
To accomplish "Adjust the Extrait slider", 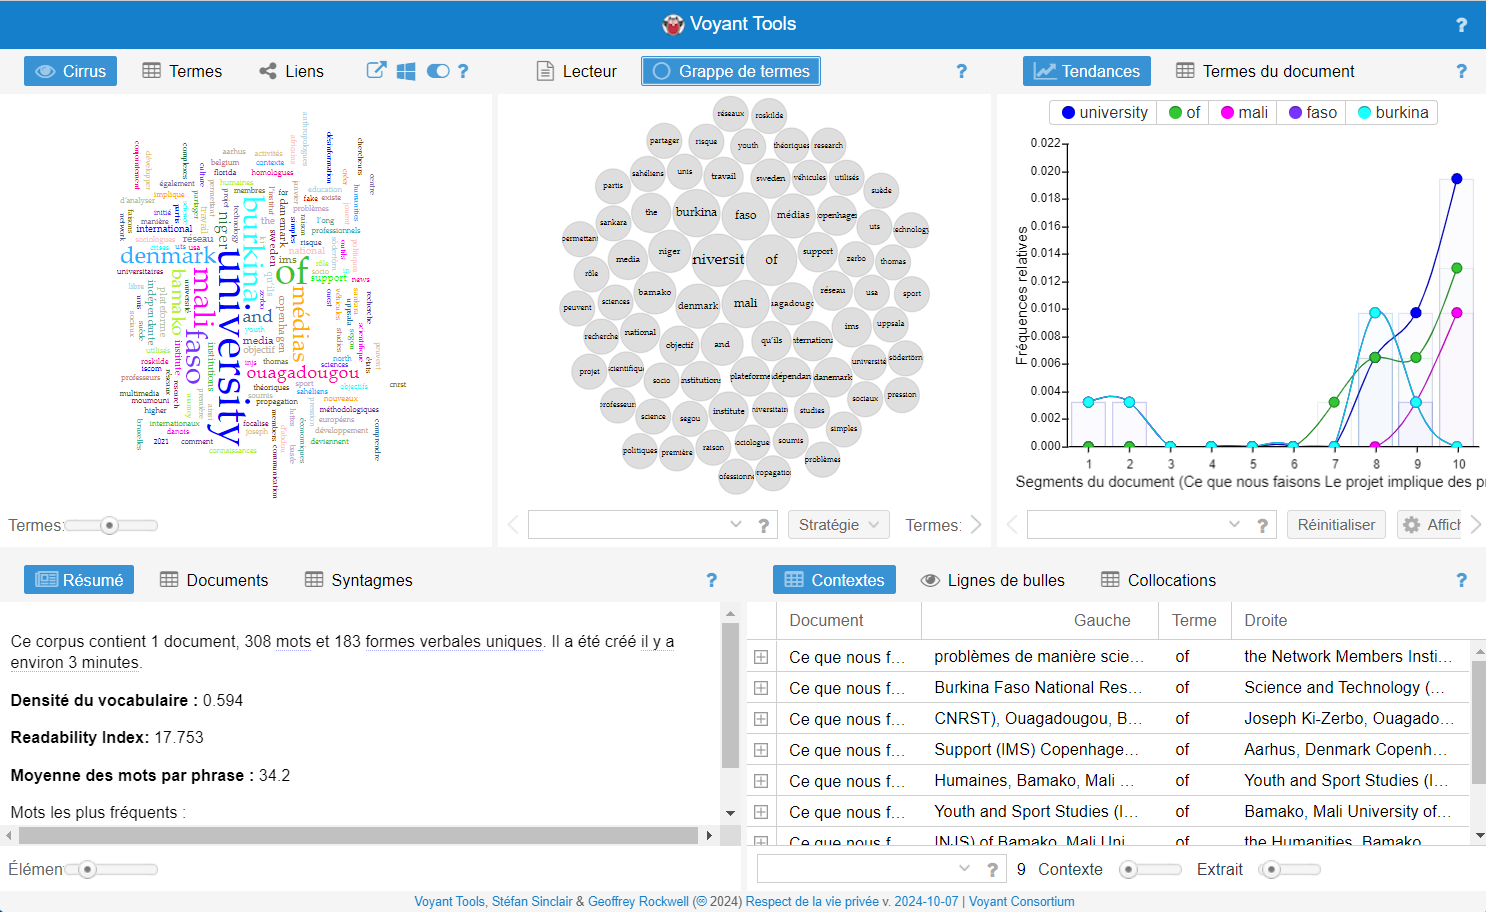I will [x=1272, y=869].
